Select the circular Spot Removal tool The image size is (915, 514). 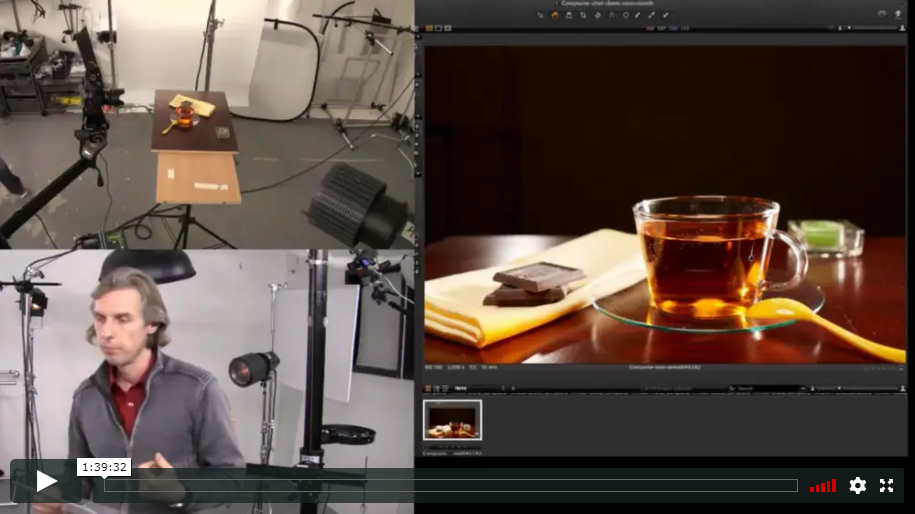click(625, 15)
